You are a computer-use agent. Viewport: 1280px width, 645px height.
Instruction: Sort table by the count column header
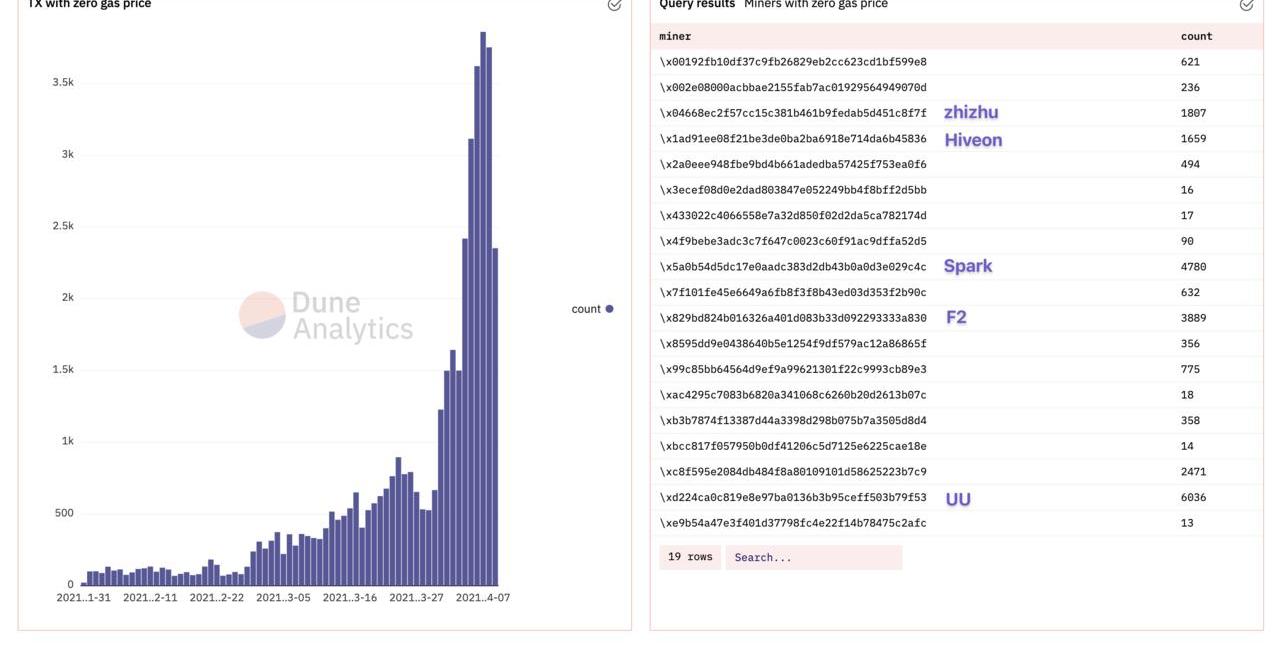pos(1196,36)
